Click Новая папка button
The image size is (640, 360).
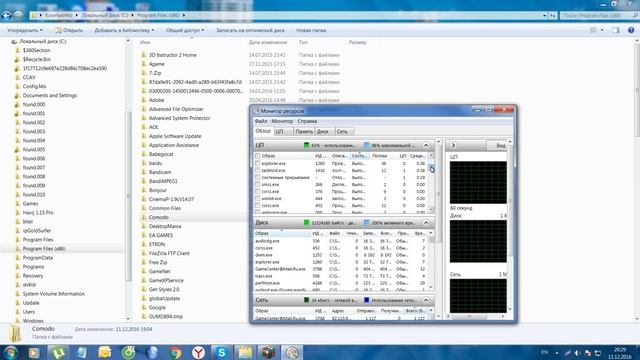tap(311, 30)
